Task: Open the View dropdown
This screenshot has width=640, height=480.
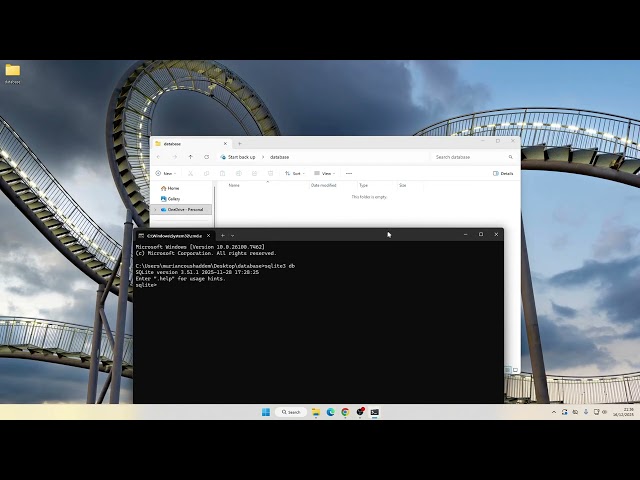Action: (x=324, y=173)
